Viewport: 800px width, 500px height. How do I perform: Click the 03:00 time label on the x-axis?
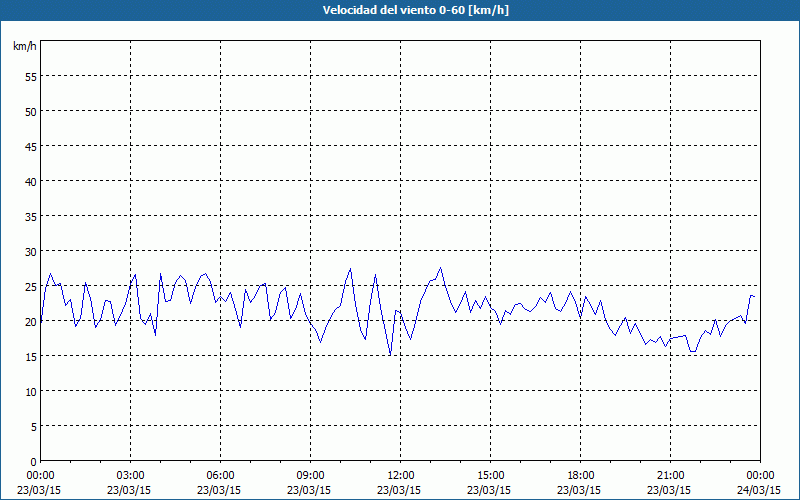tap(131, 476)
